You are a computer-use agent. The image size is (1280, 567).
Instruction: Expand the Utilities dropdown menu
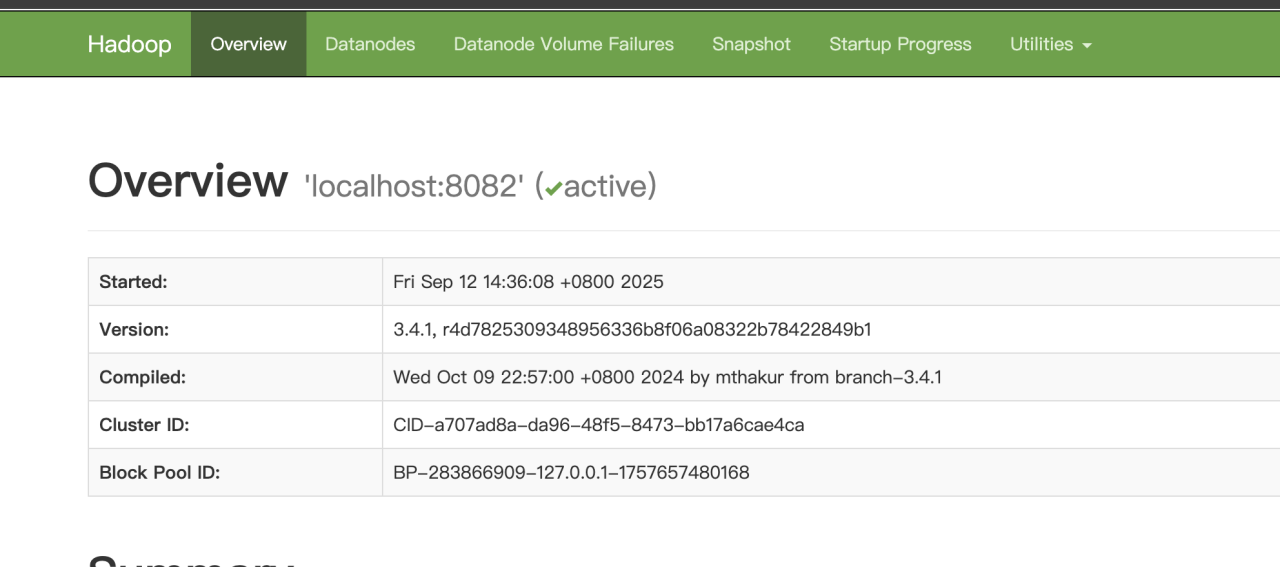pos(1051,44)
